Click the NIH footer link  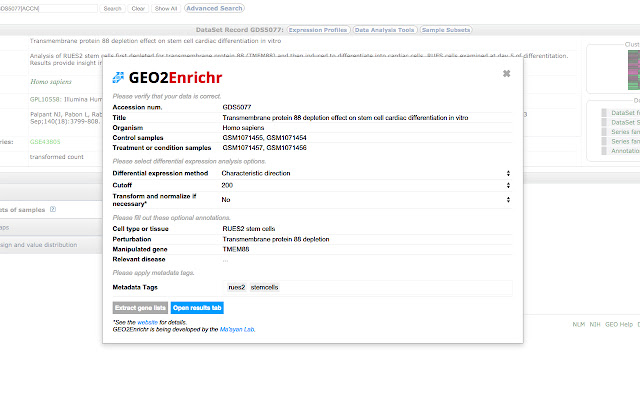coord(595,324)
